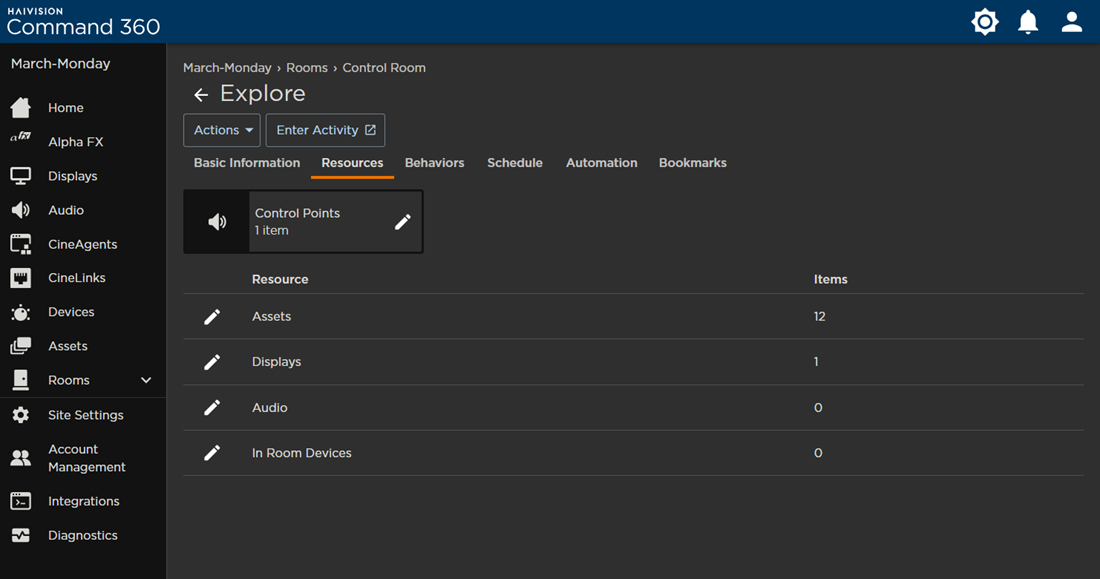The width and height of the screenshot is (1100, 579).
Task: Click the Displays monitor icon
Action: pos(20,176)
